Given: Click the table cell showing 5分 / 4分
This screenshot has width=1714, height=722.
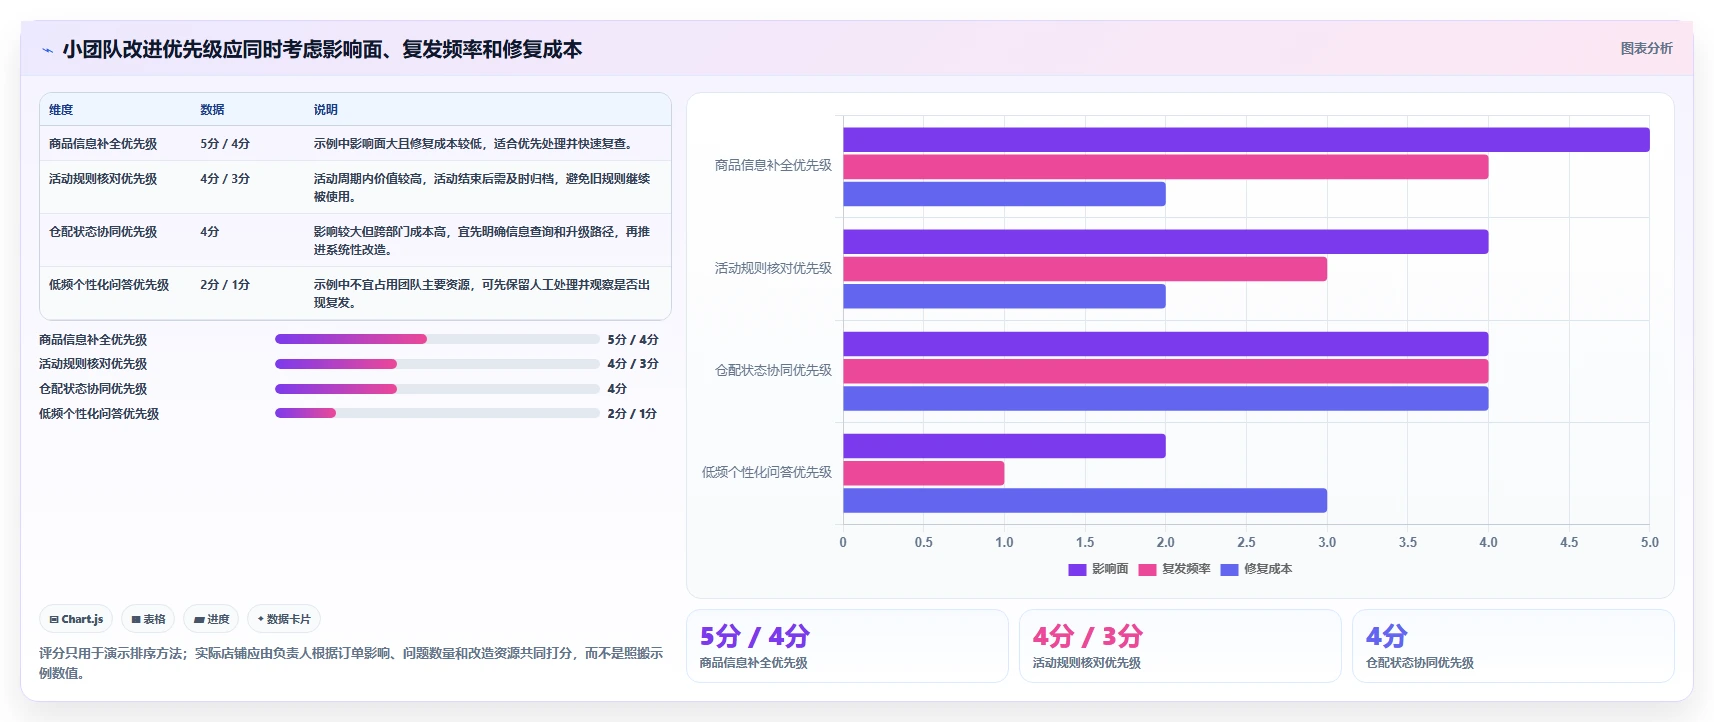Looking at the screenshot, I should [225, 144].
